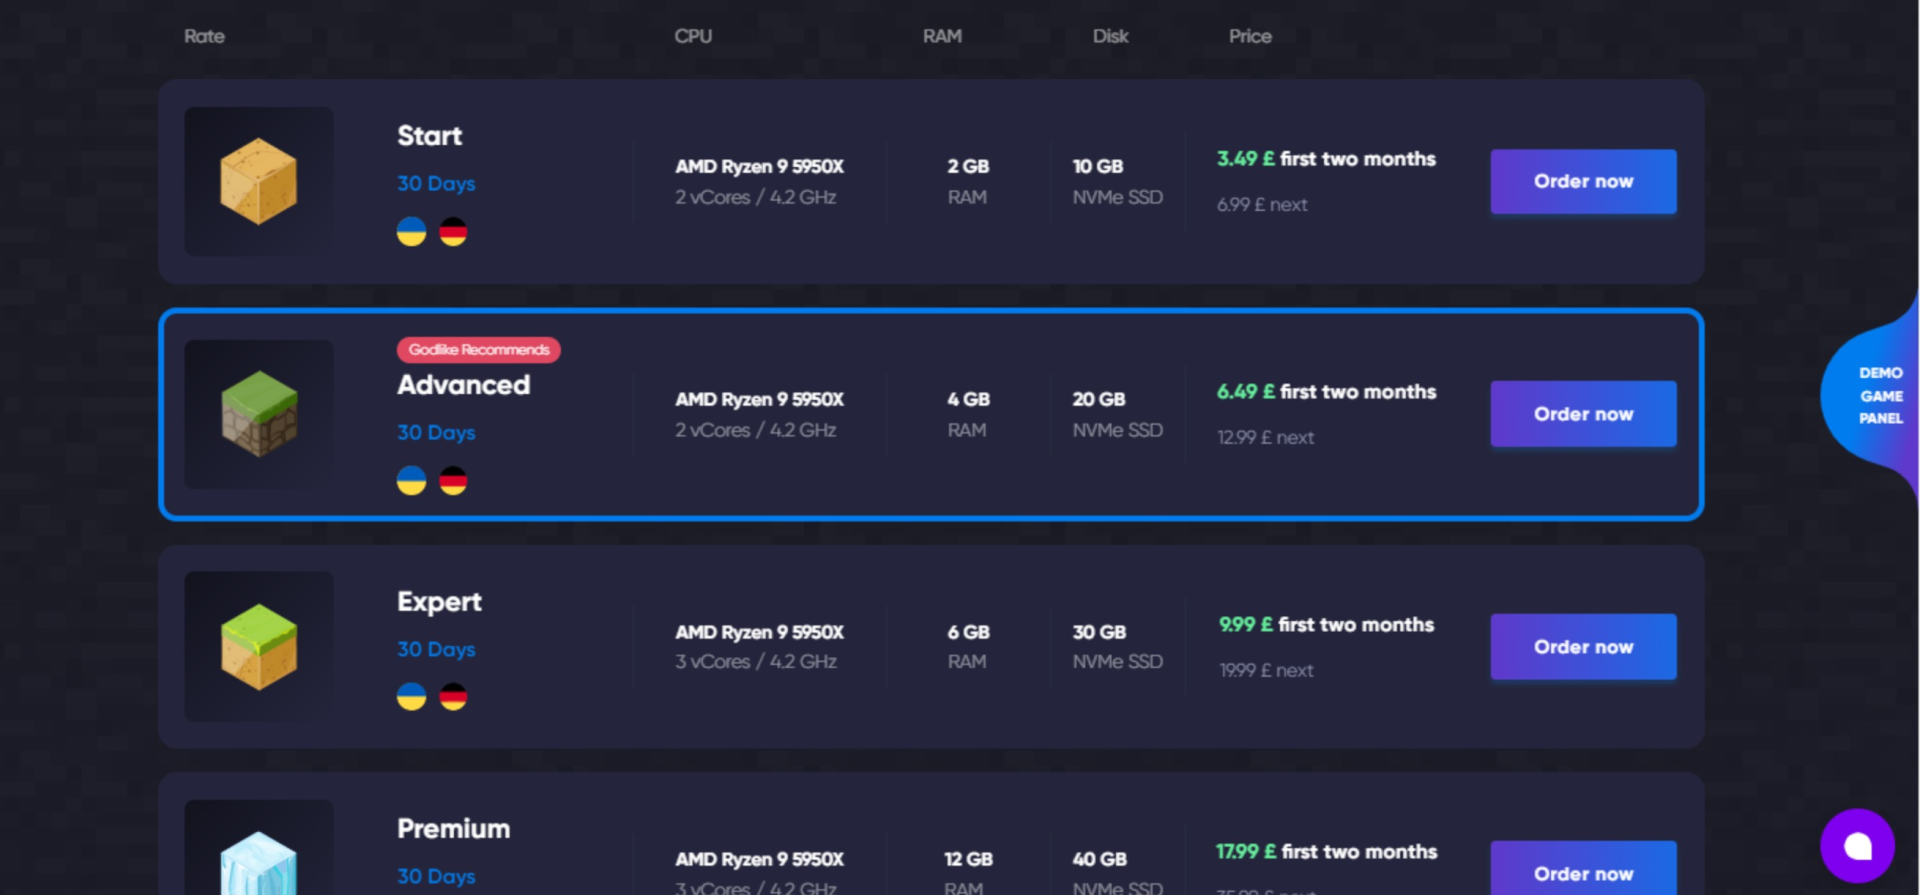Screen dimensions: 1920x895
Task: Click the Advanced plan grass block icon
Action: (x=259, y=414)
